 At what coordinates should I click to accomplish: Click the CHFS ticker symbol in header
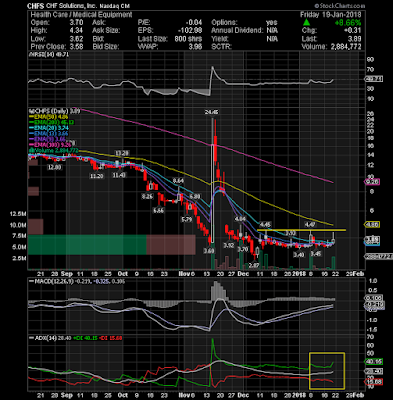36,6
